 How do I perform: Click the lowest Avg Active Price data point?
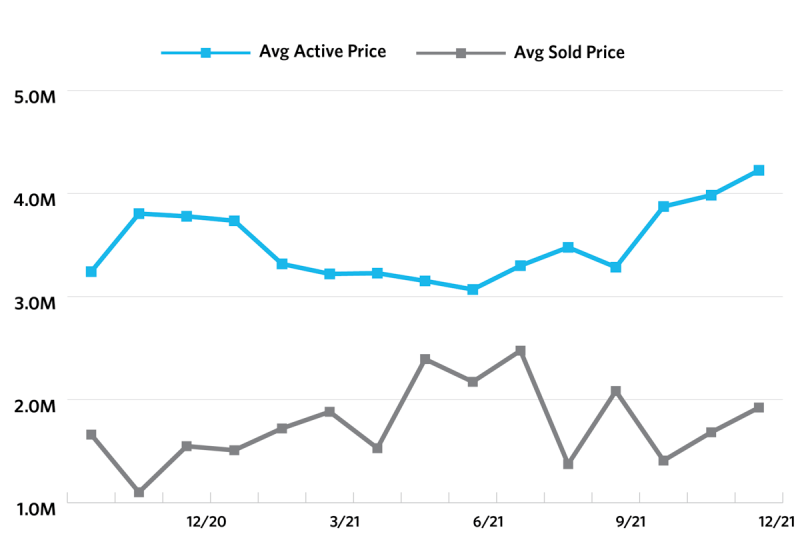pos(473,289)
